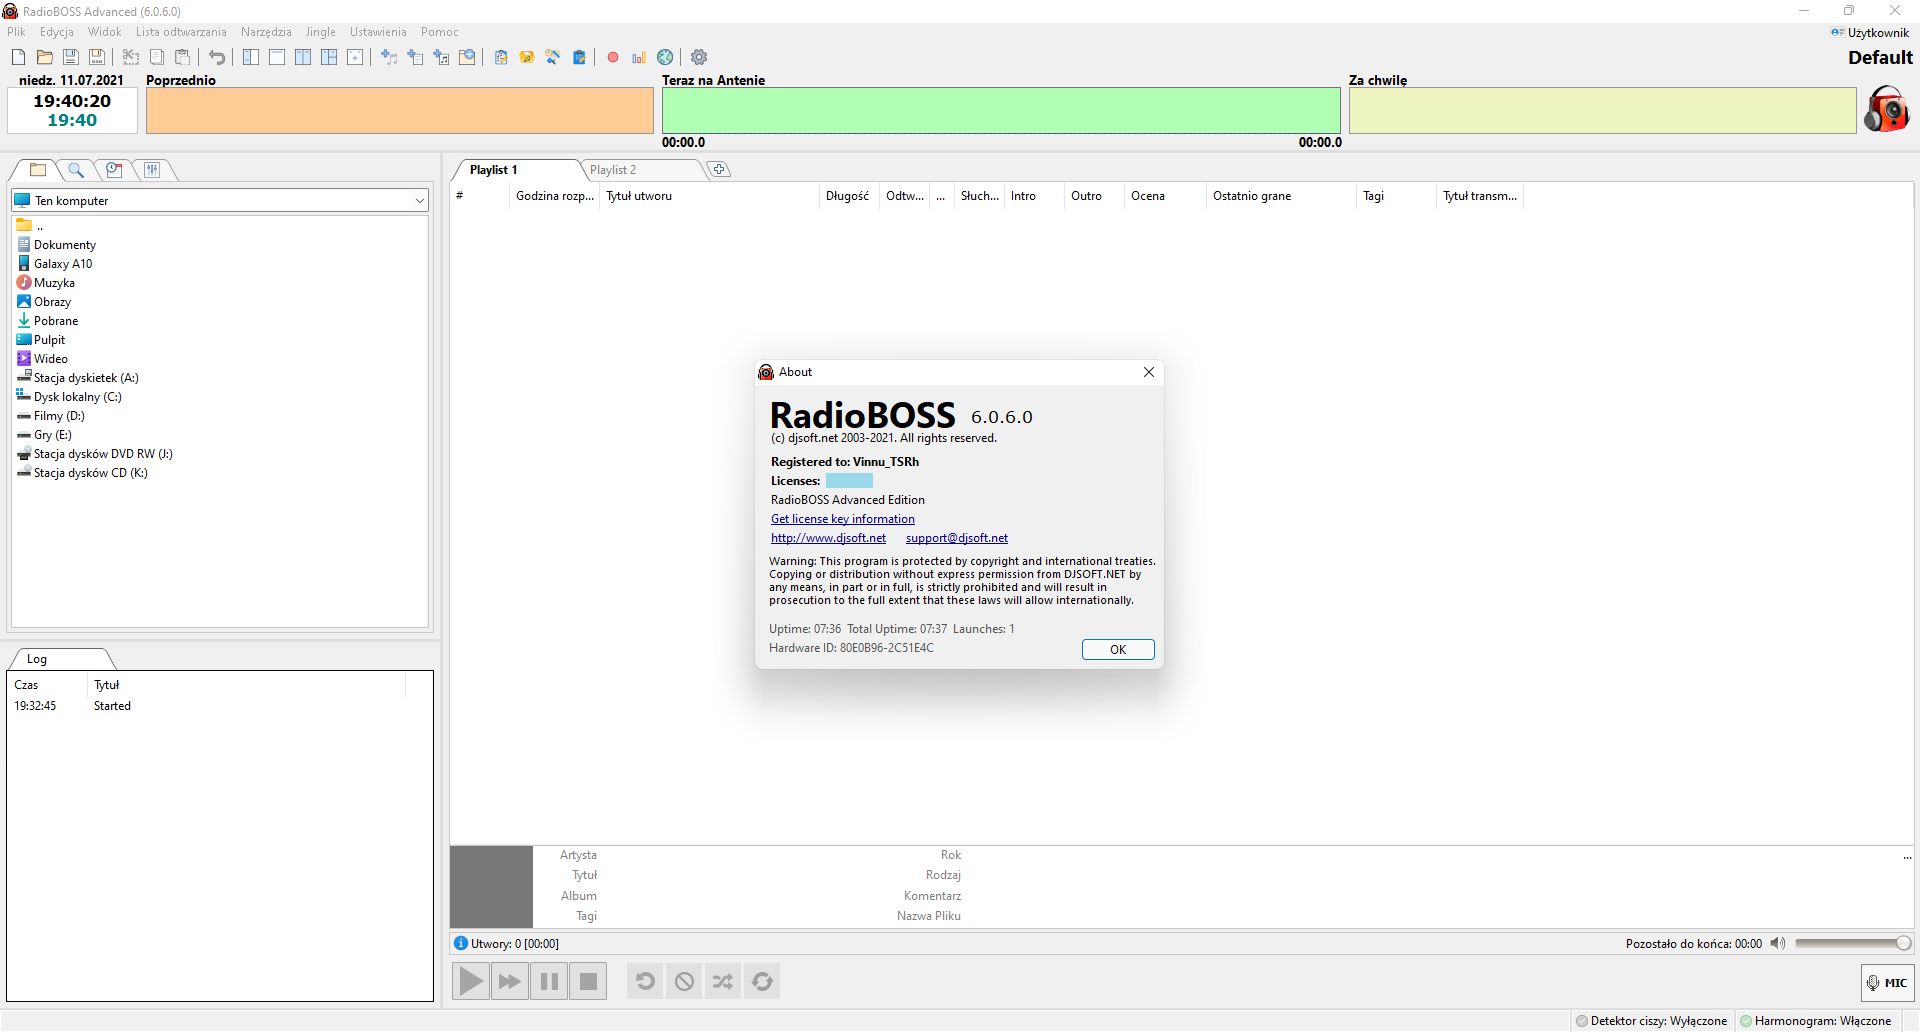Cut selection with the scissors icon
The height and width of the screenshot is (1032, 1920).
(131, 57)
